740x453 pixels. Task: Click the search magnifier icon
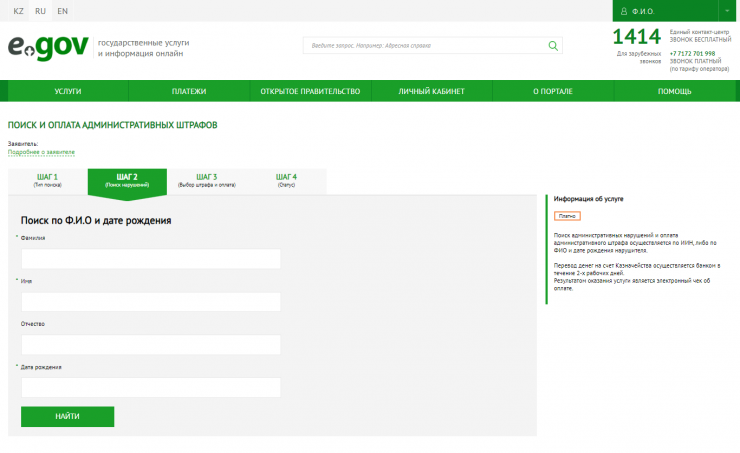553,46
